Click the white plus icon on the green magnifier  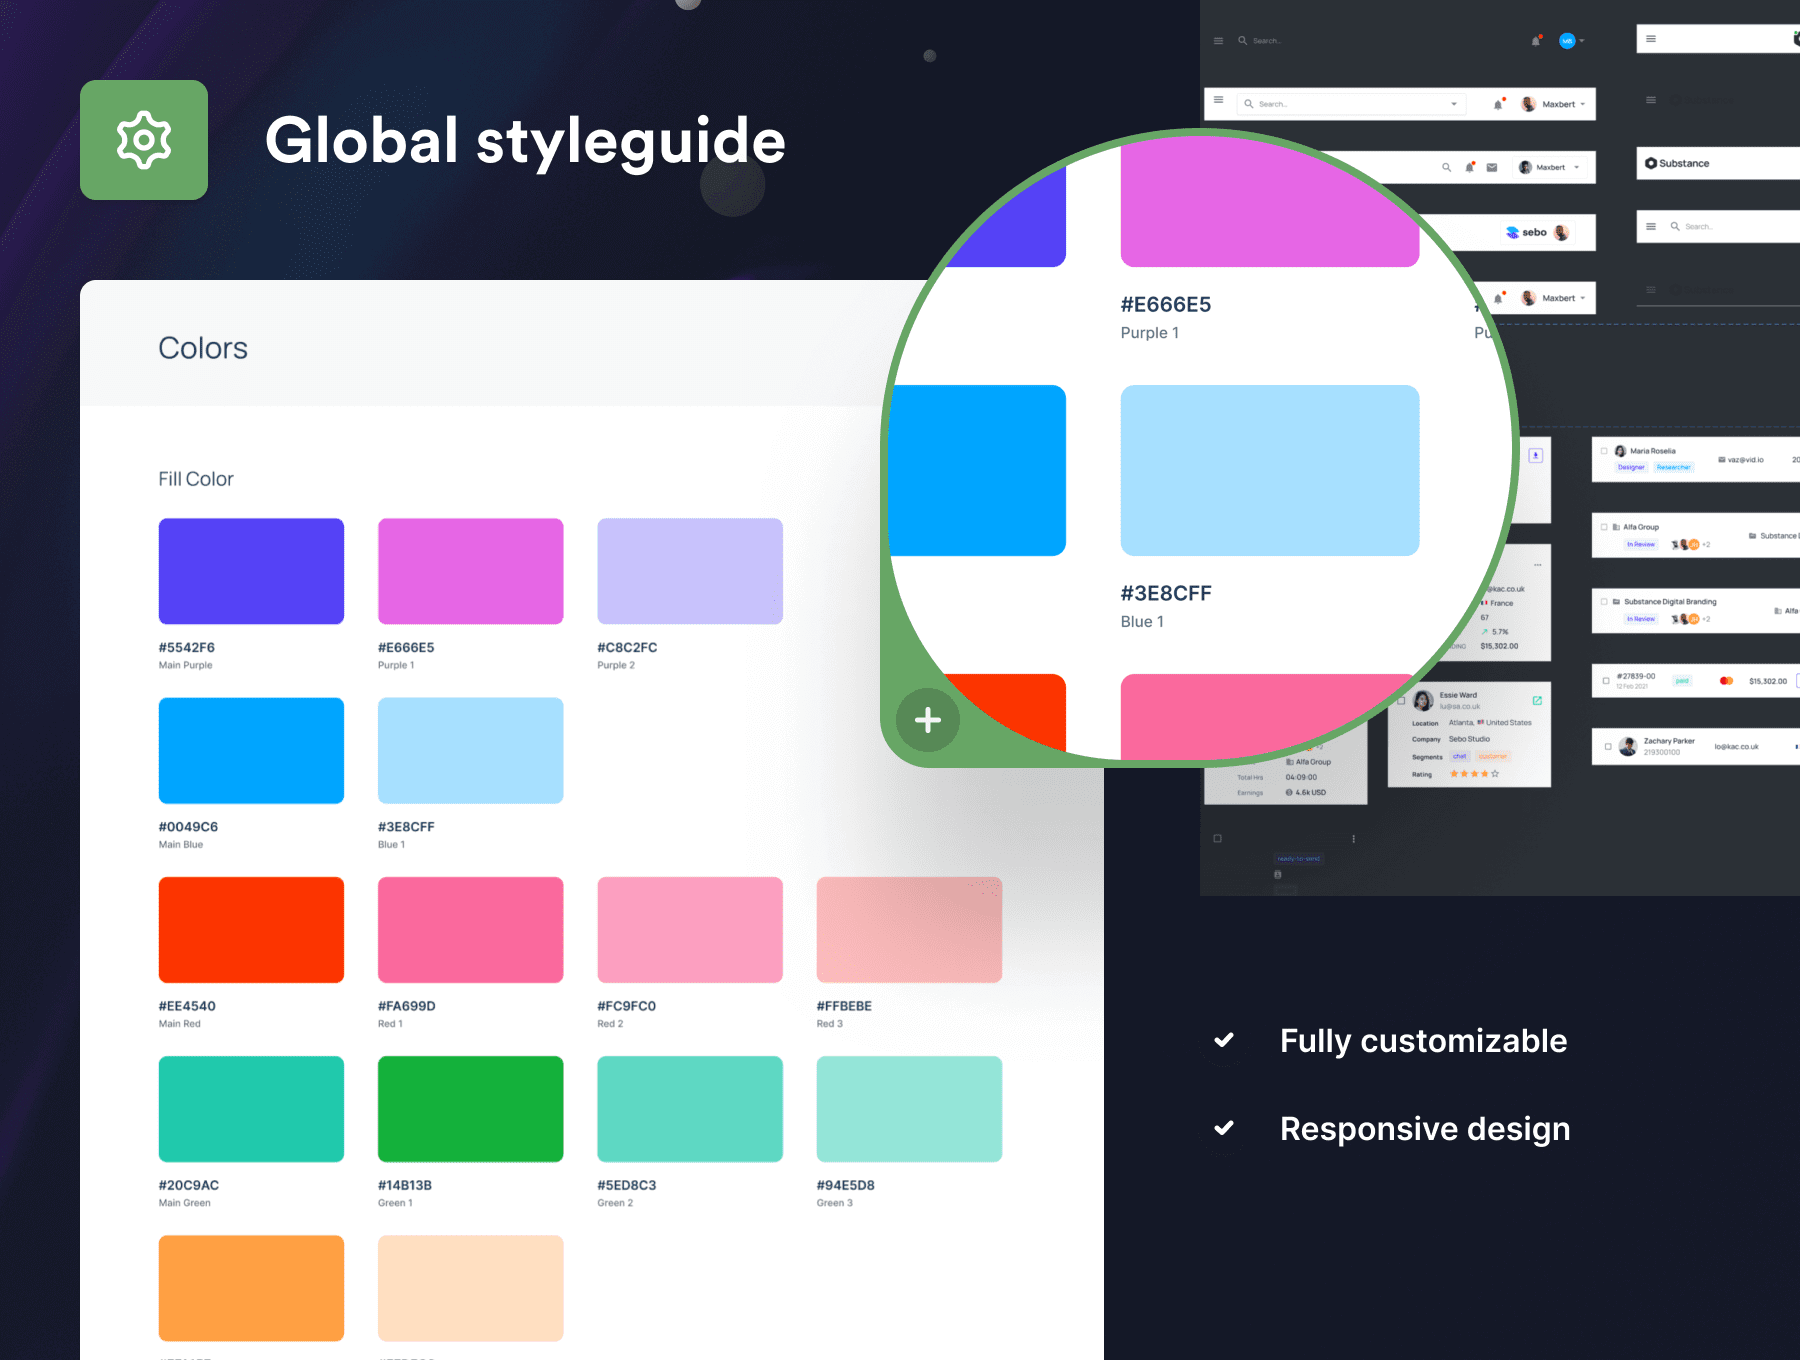coord(928,719)
